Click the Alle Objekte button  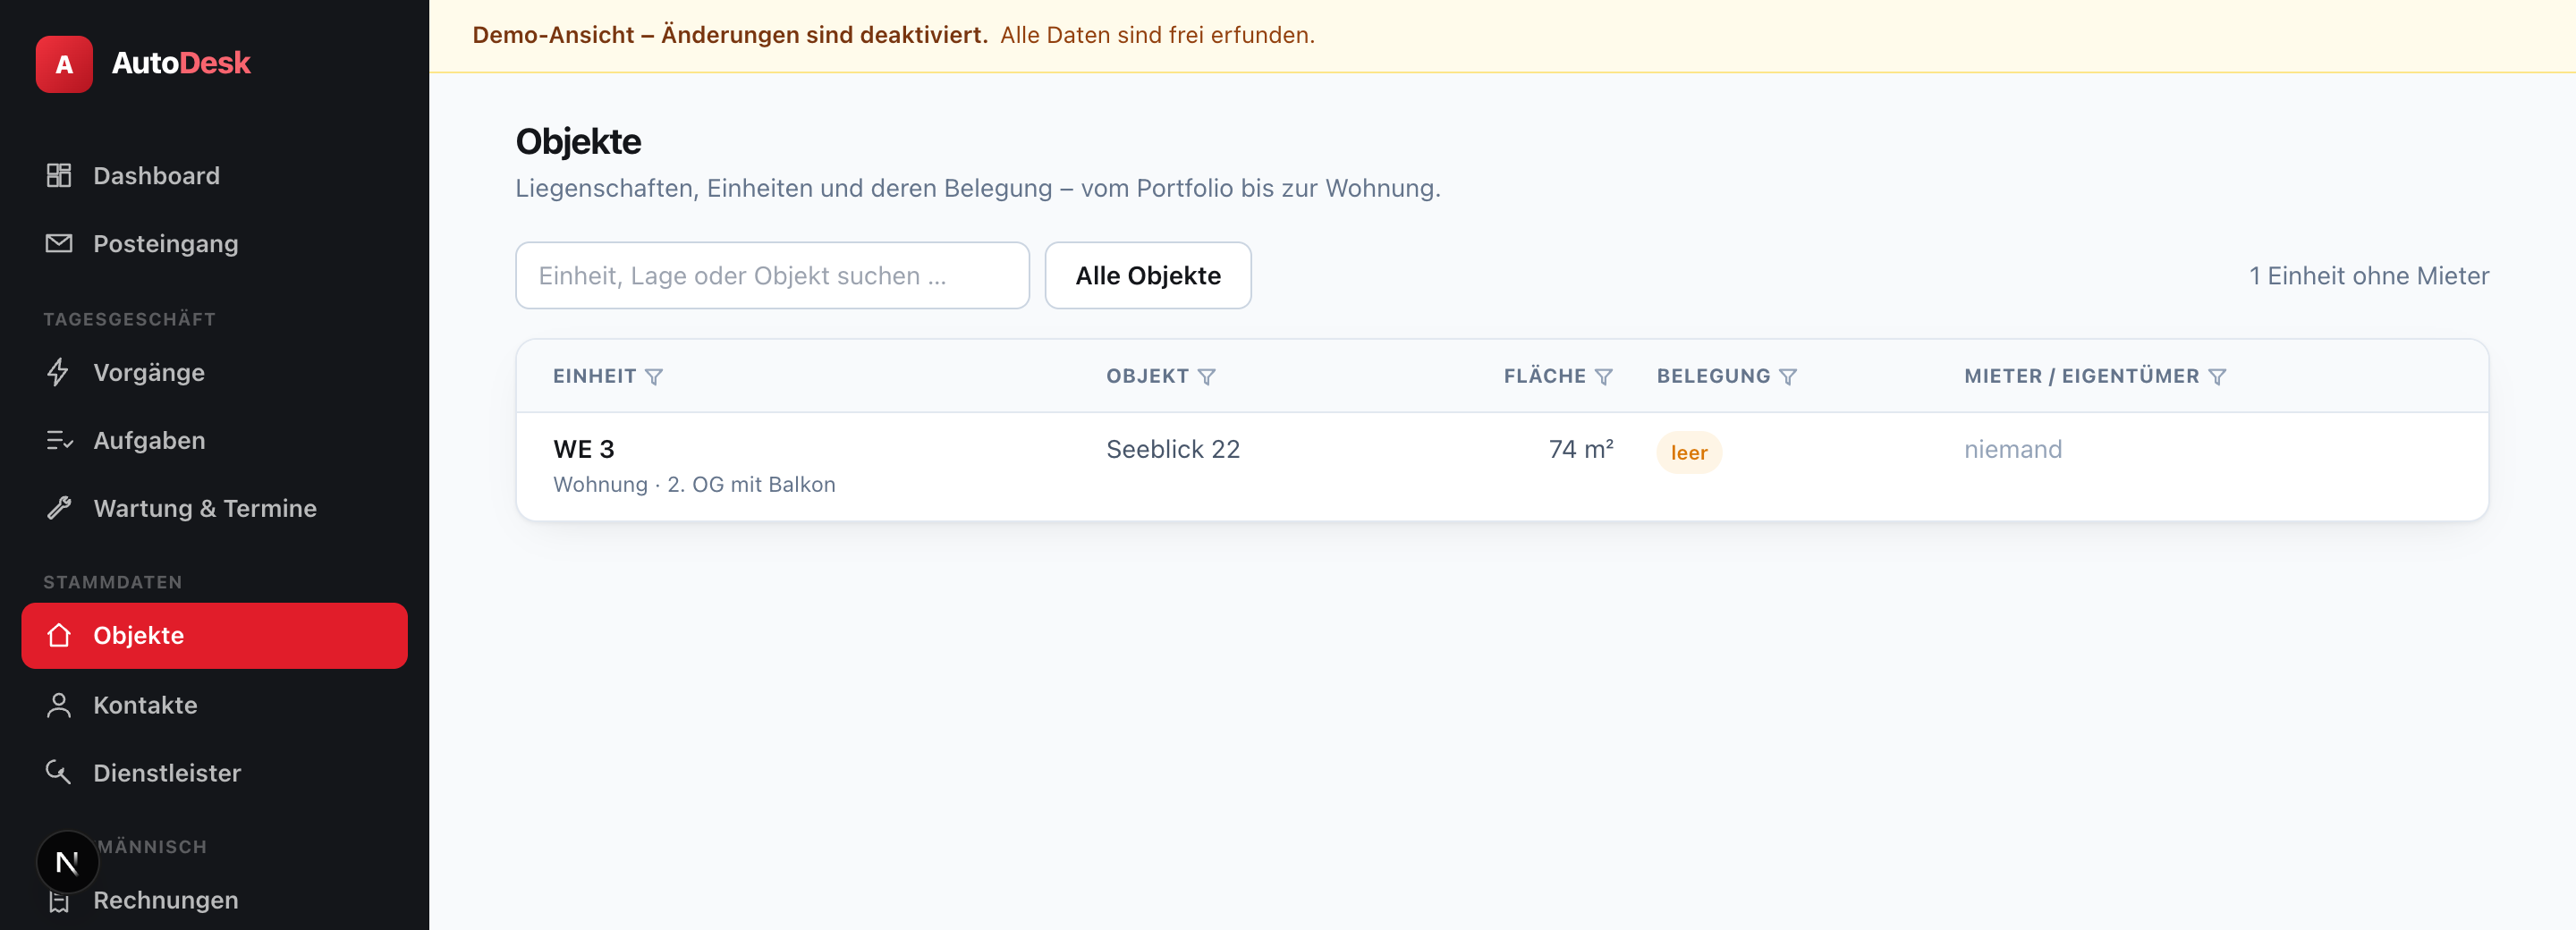1148,276
